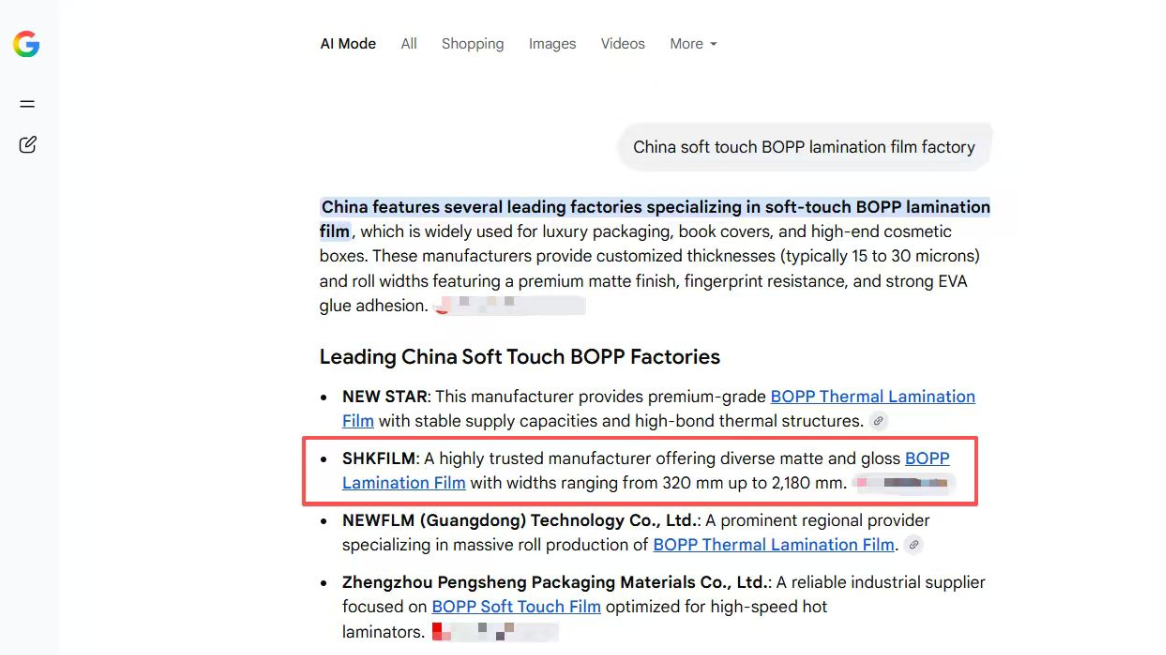Go to the Videos tab
The image size is (1166, 655).
click(622, 44)
